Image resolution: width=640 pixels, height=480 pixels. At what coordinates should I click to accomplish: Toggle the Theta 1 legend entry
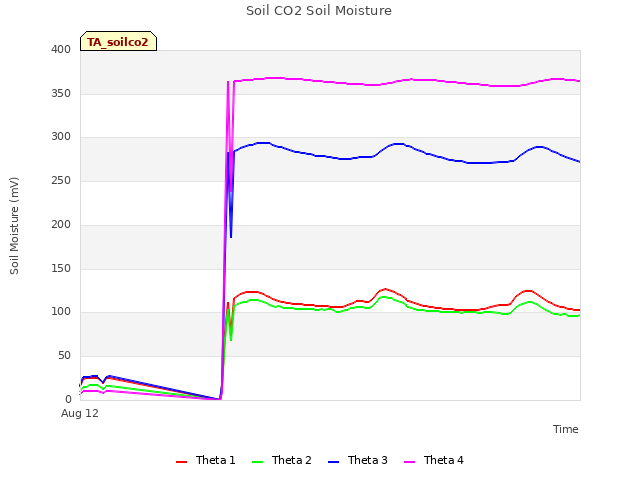[206, 460]
